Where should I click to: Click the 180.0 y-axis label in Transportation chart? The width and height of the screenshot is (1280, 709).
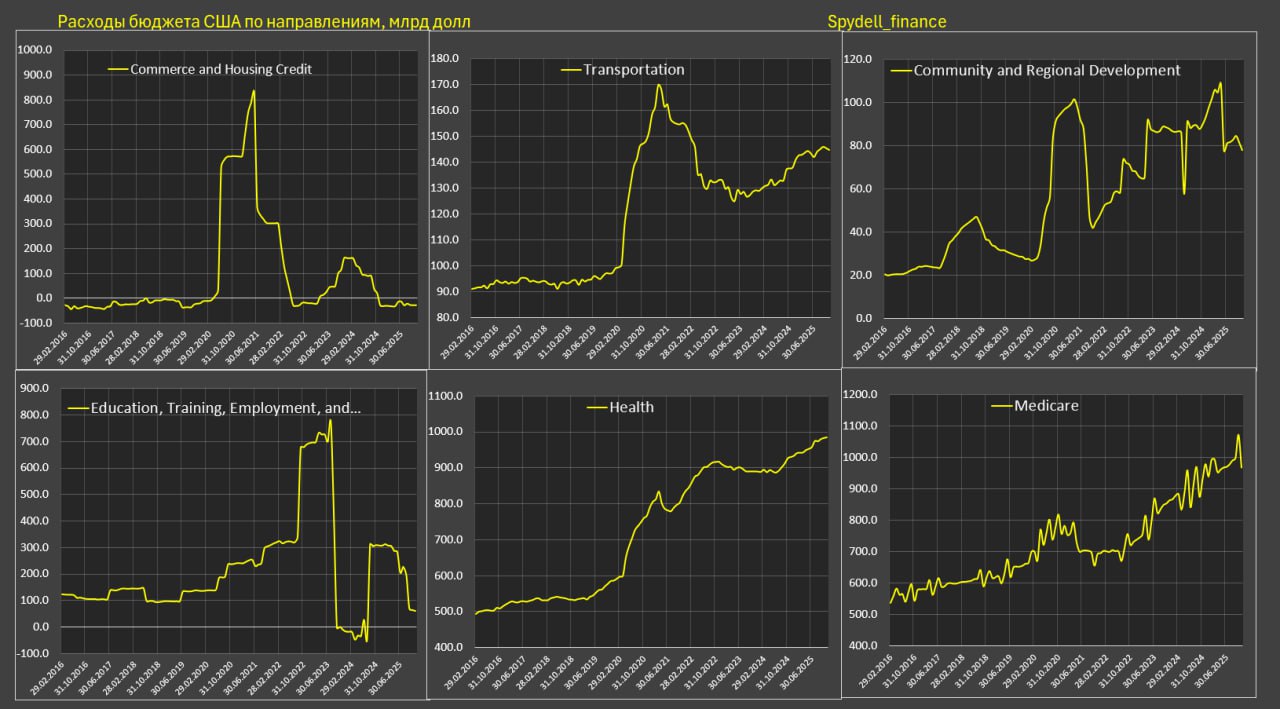pos(445,59)
